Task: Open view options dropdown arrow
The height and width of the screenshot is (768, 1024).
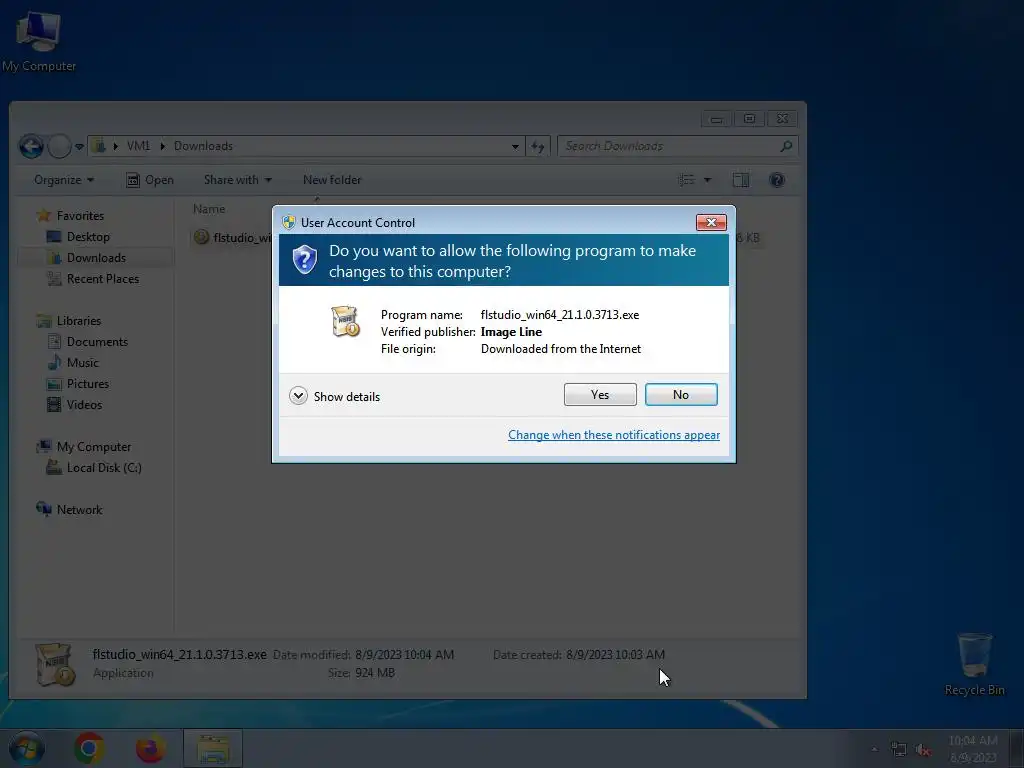Action: pos(707,180)
